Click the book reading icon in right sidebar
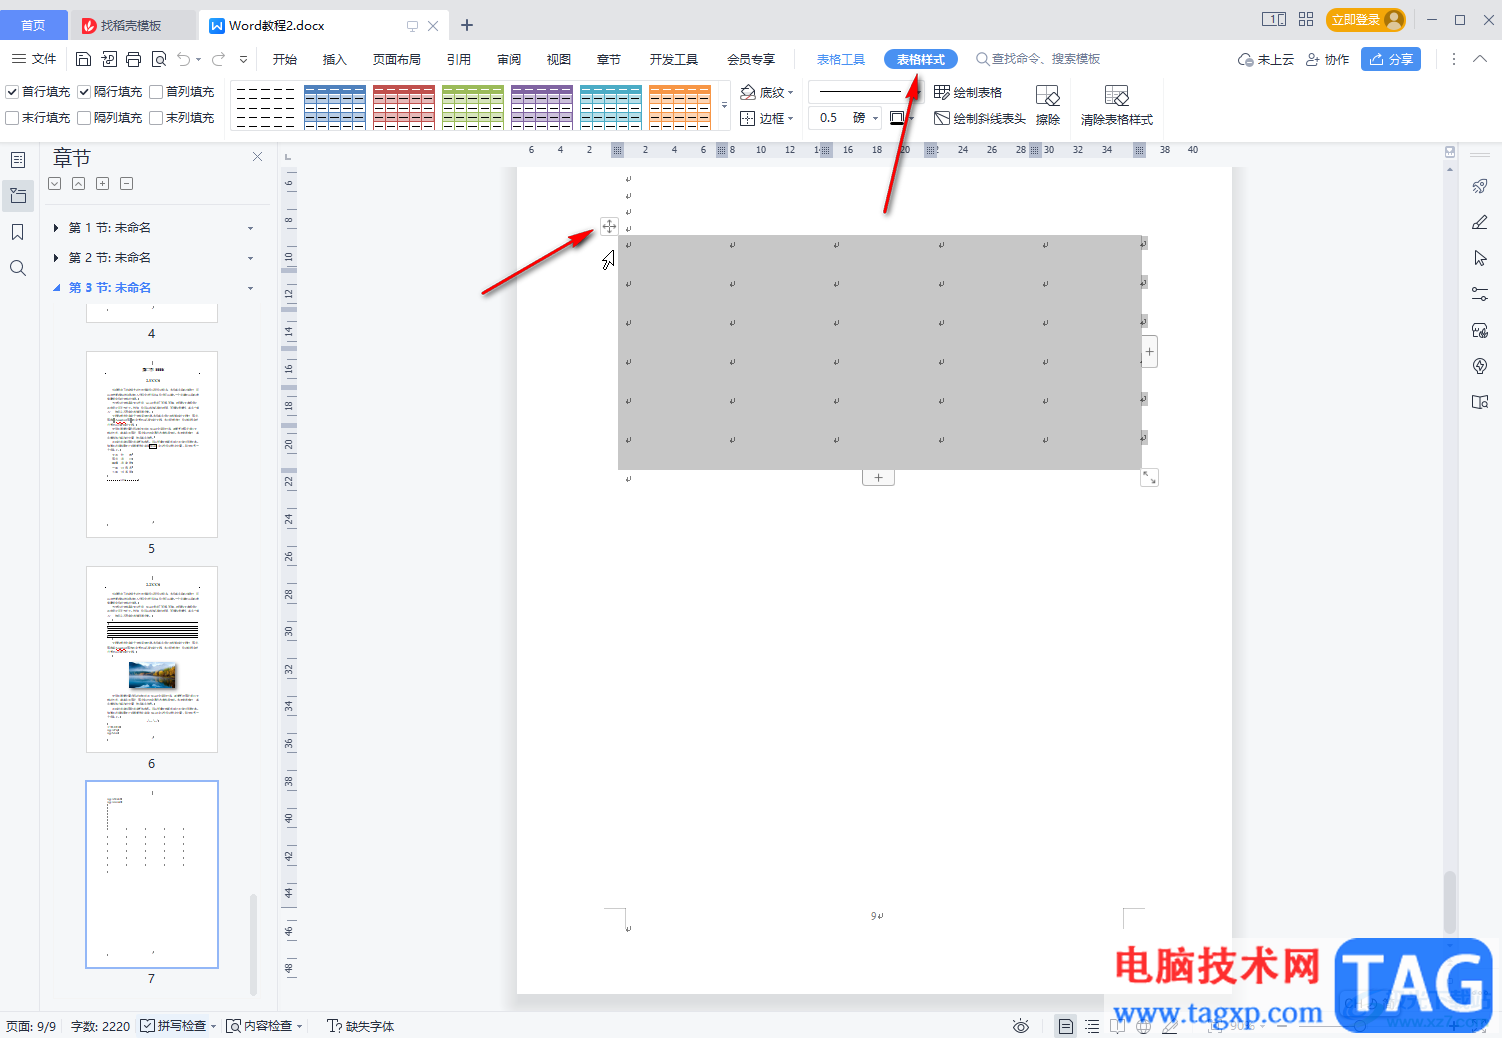The image size is (1502, 1038). coord(1480,402)
